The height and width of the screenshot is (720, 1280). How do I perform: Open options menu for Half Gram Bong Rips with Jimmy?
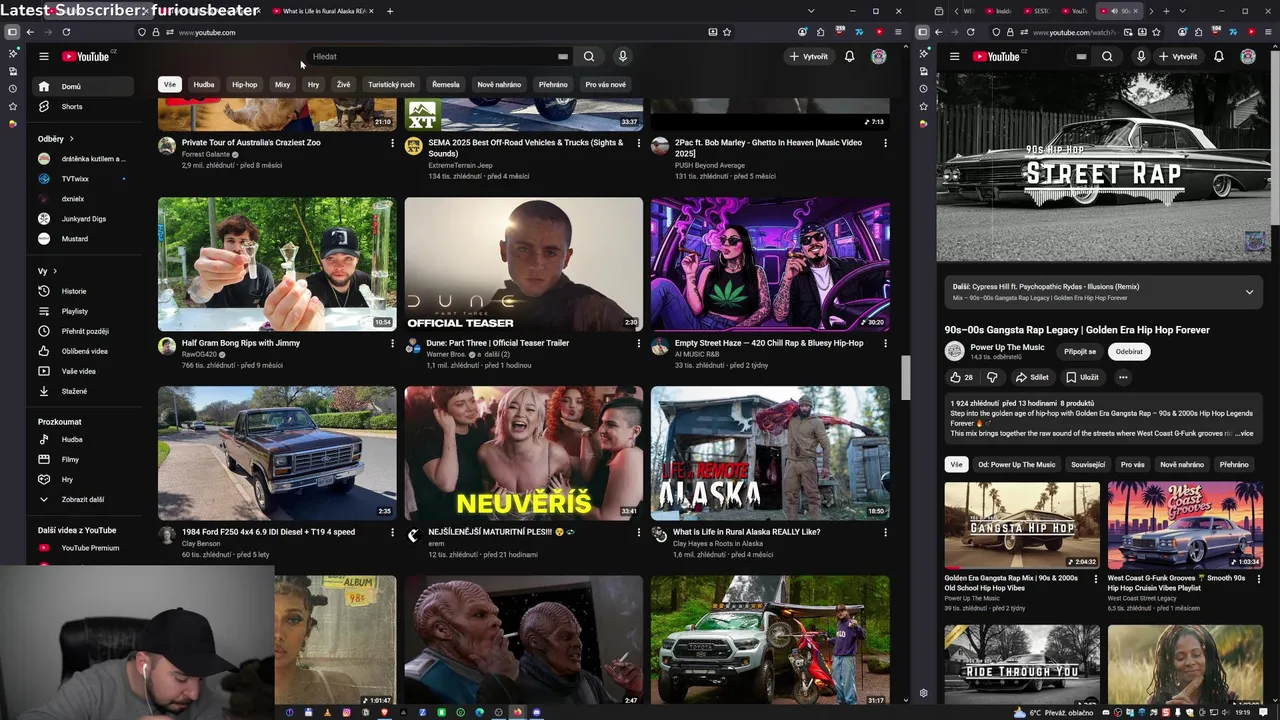(392, 343)
